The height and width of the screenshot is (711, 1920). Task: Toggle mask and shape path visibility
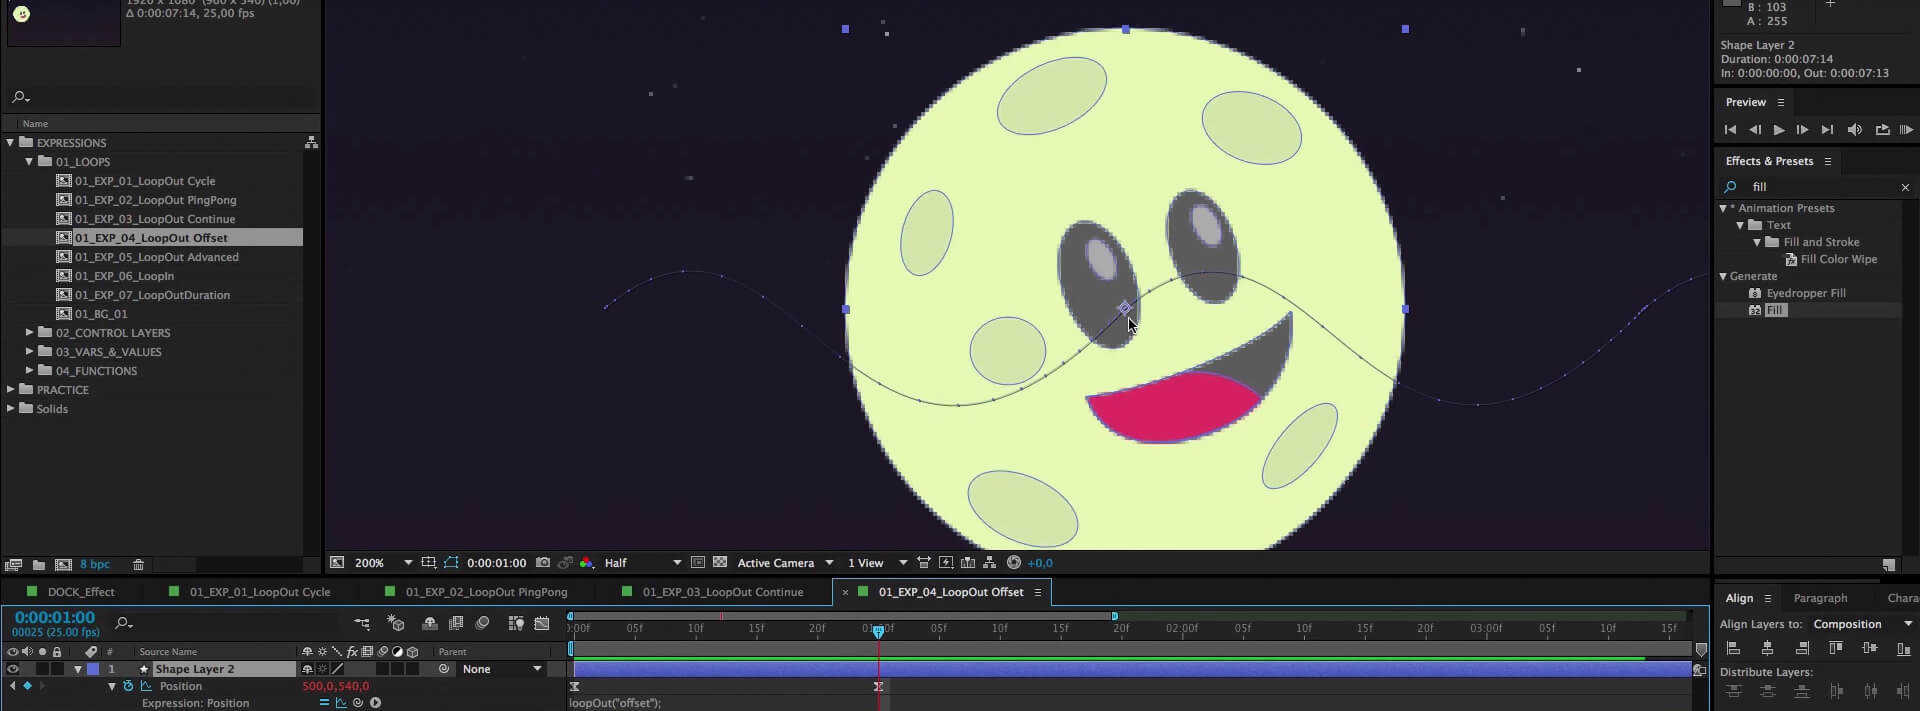tap(451, 563)
